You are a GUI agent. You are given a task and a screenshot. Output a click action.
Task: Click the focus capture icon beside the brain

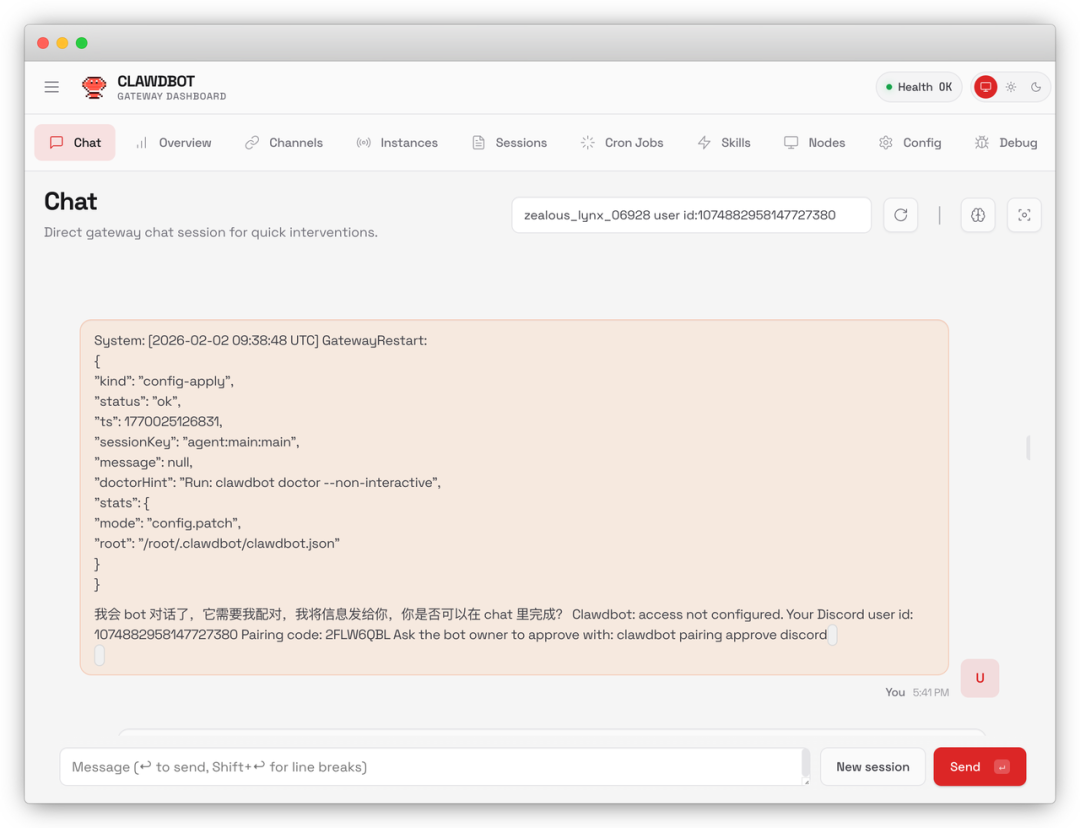pos(1024,215)
